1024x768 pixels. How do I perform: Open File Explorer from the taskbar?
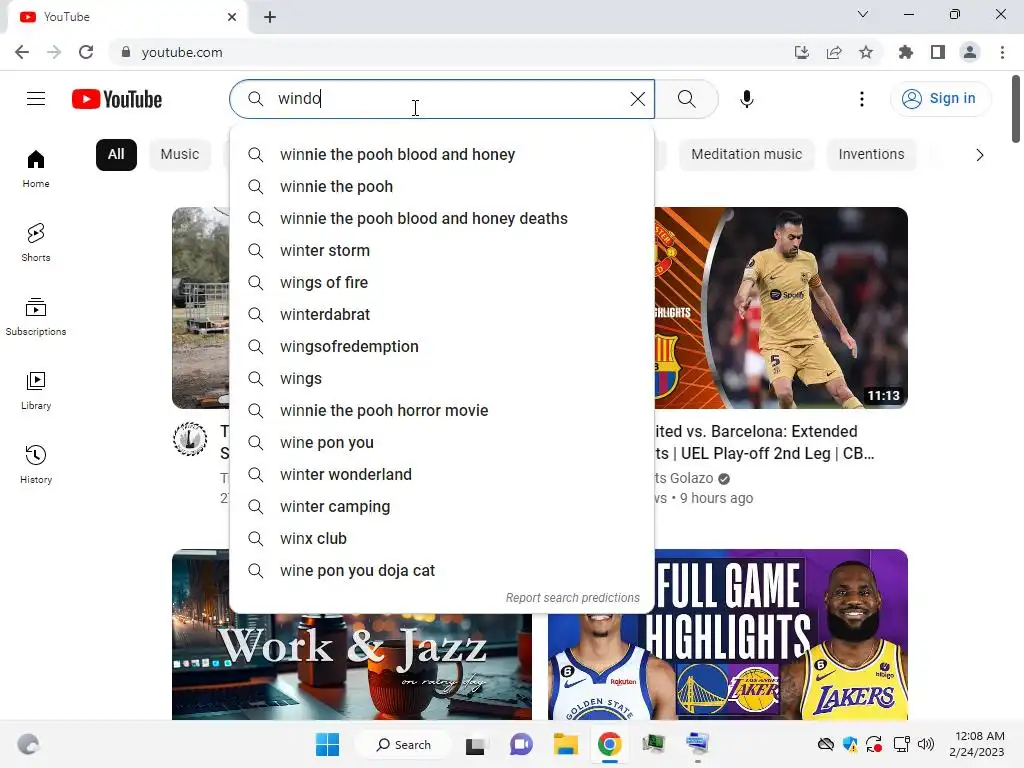(x=566, y=744)
